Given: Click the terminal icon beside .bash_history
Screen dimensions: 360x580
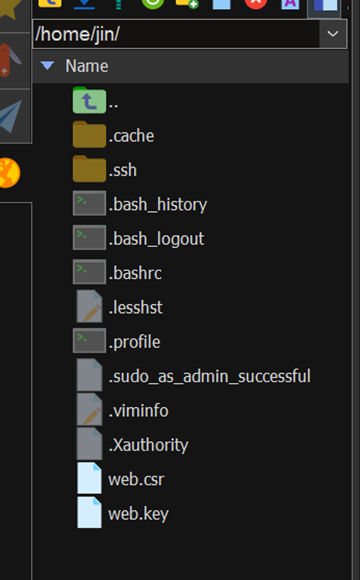Looking at the screenshot, I should click(x=89, y=203).
